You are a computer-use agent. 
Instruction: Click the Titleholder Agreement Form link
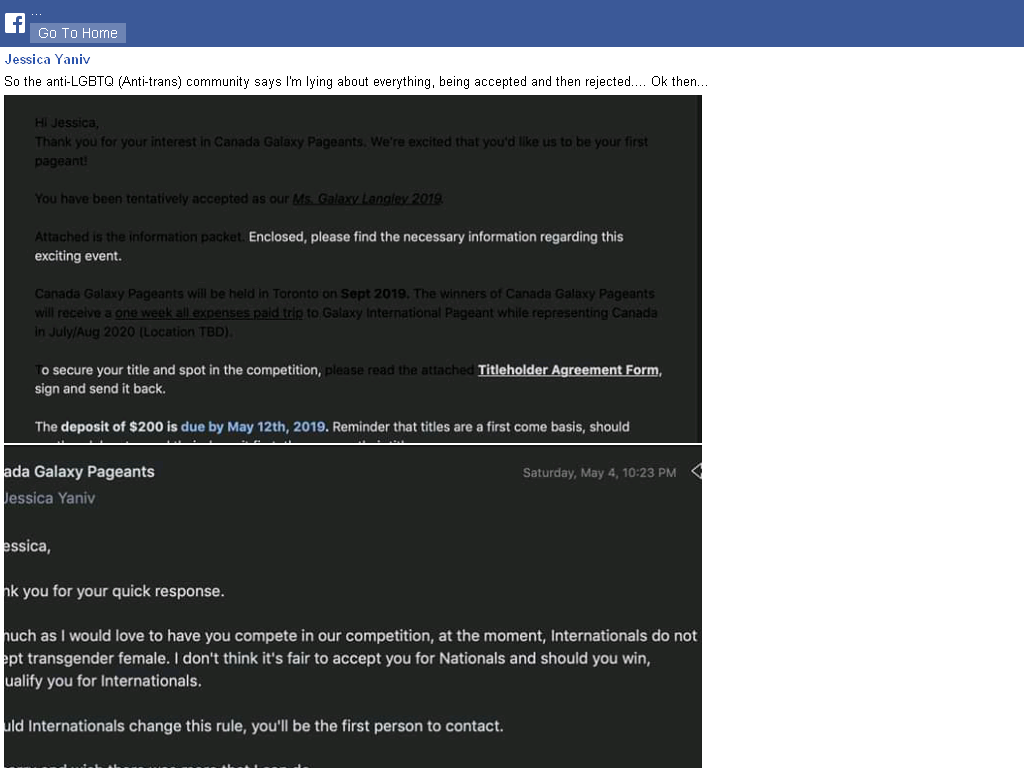point(568,370)
